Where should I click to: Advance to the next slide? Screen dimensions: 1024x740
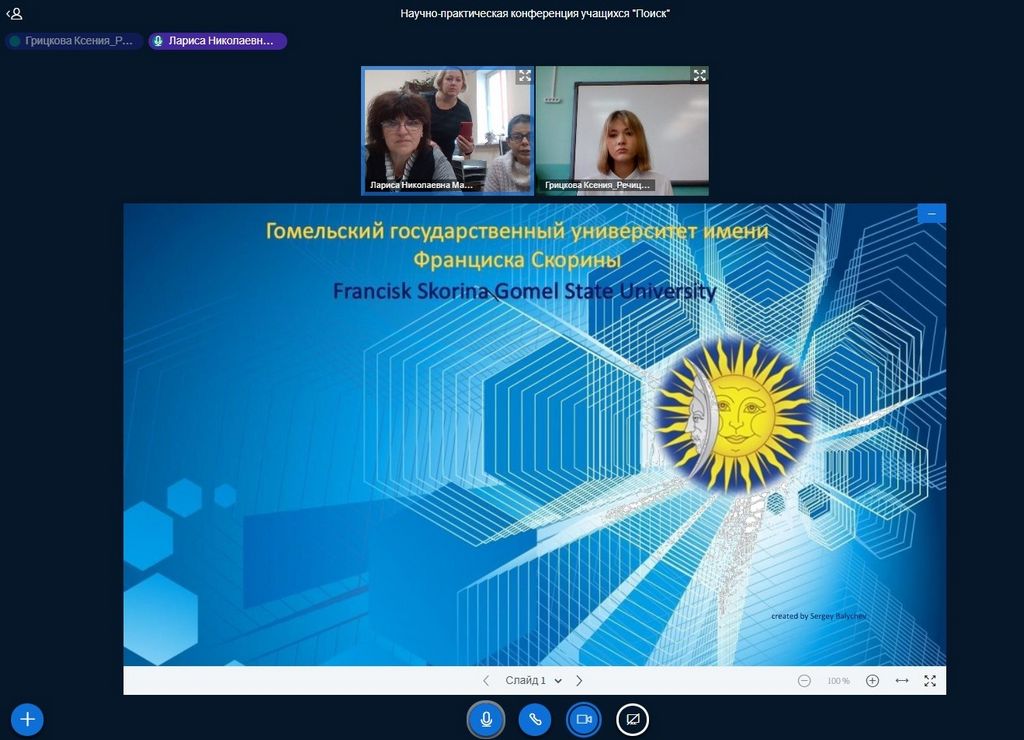(579, 681)
